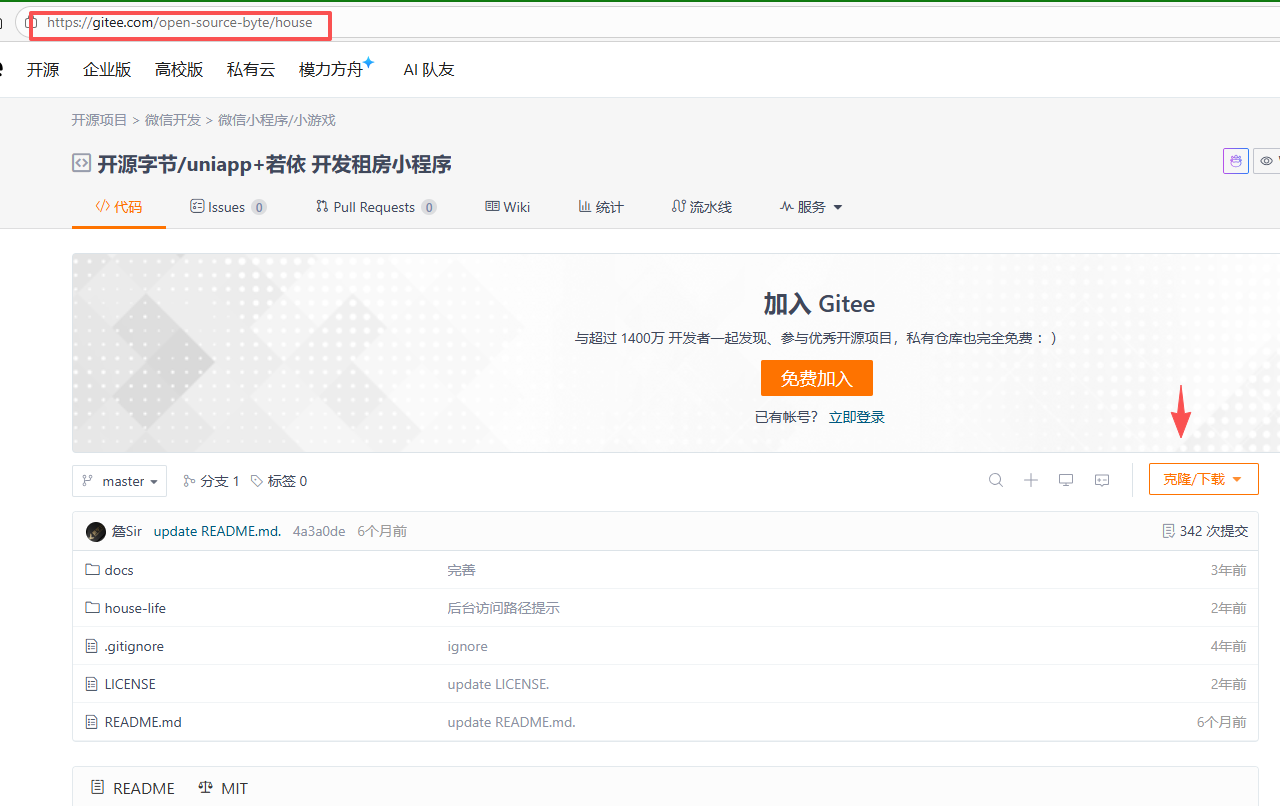Image resolution: width=1280 pixels, height=806 pixels.
Task: Click the docs folder icon
Action: (x=92, y=570)
